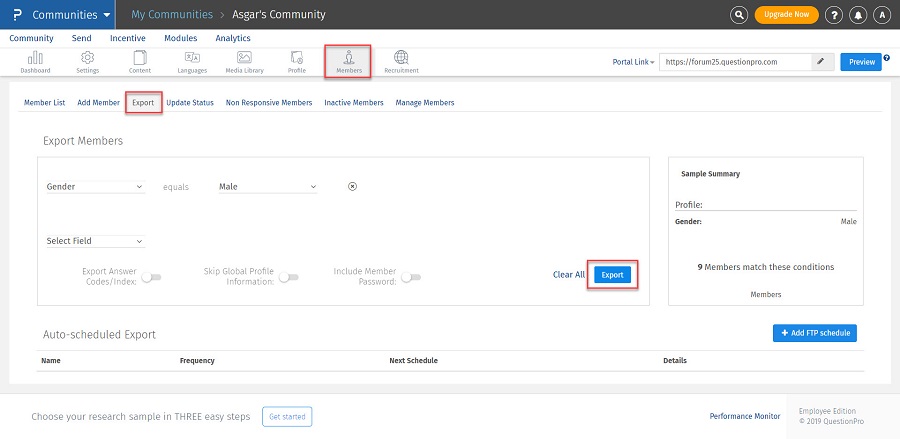Expand the Gender field dropdown

(96, 186)
